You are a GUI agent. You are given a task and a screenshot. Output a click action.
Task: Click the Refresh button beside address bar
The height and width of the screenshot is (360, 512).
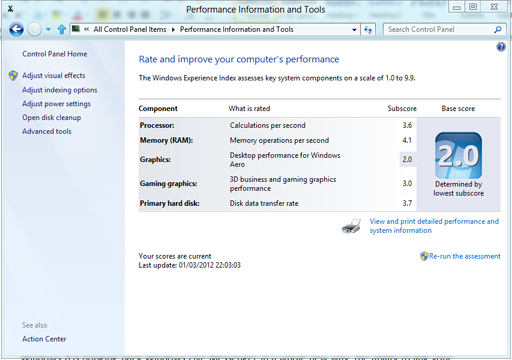coord(368,30)
